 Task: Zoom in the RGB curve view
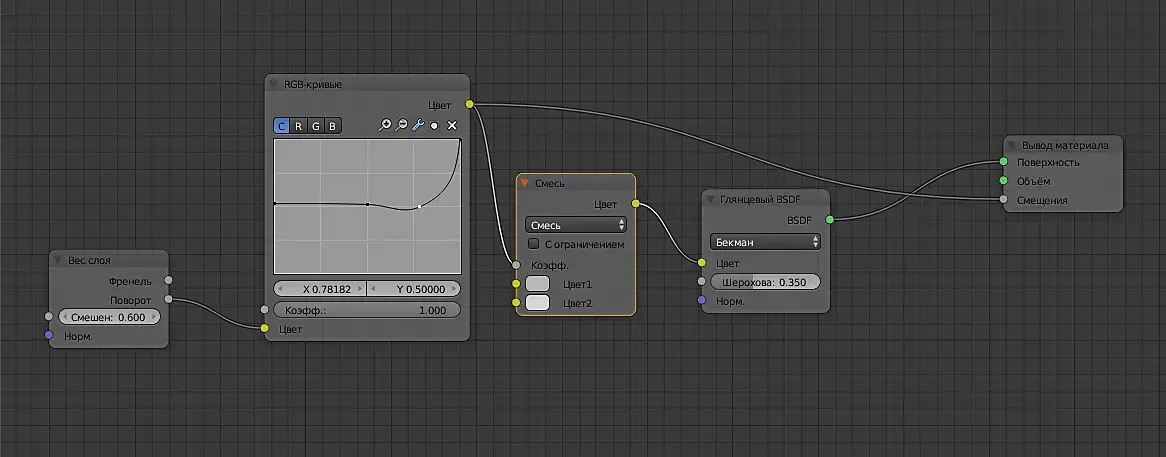click(x=384, y=126)
